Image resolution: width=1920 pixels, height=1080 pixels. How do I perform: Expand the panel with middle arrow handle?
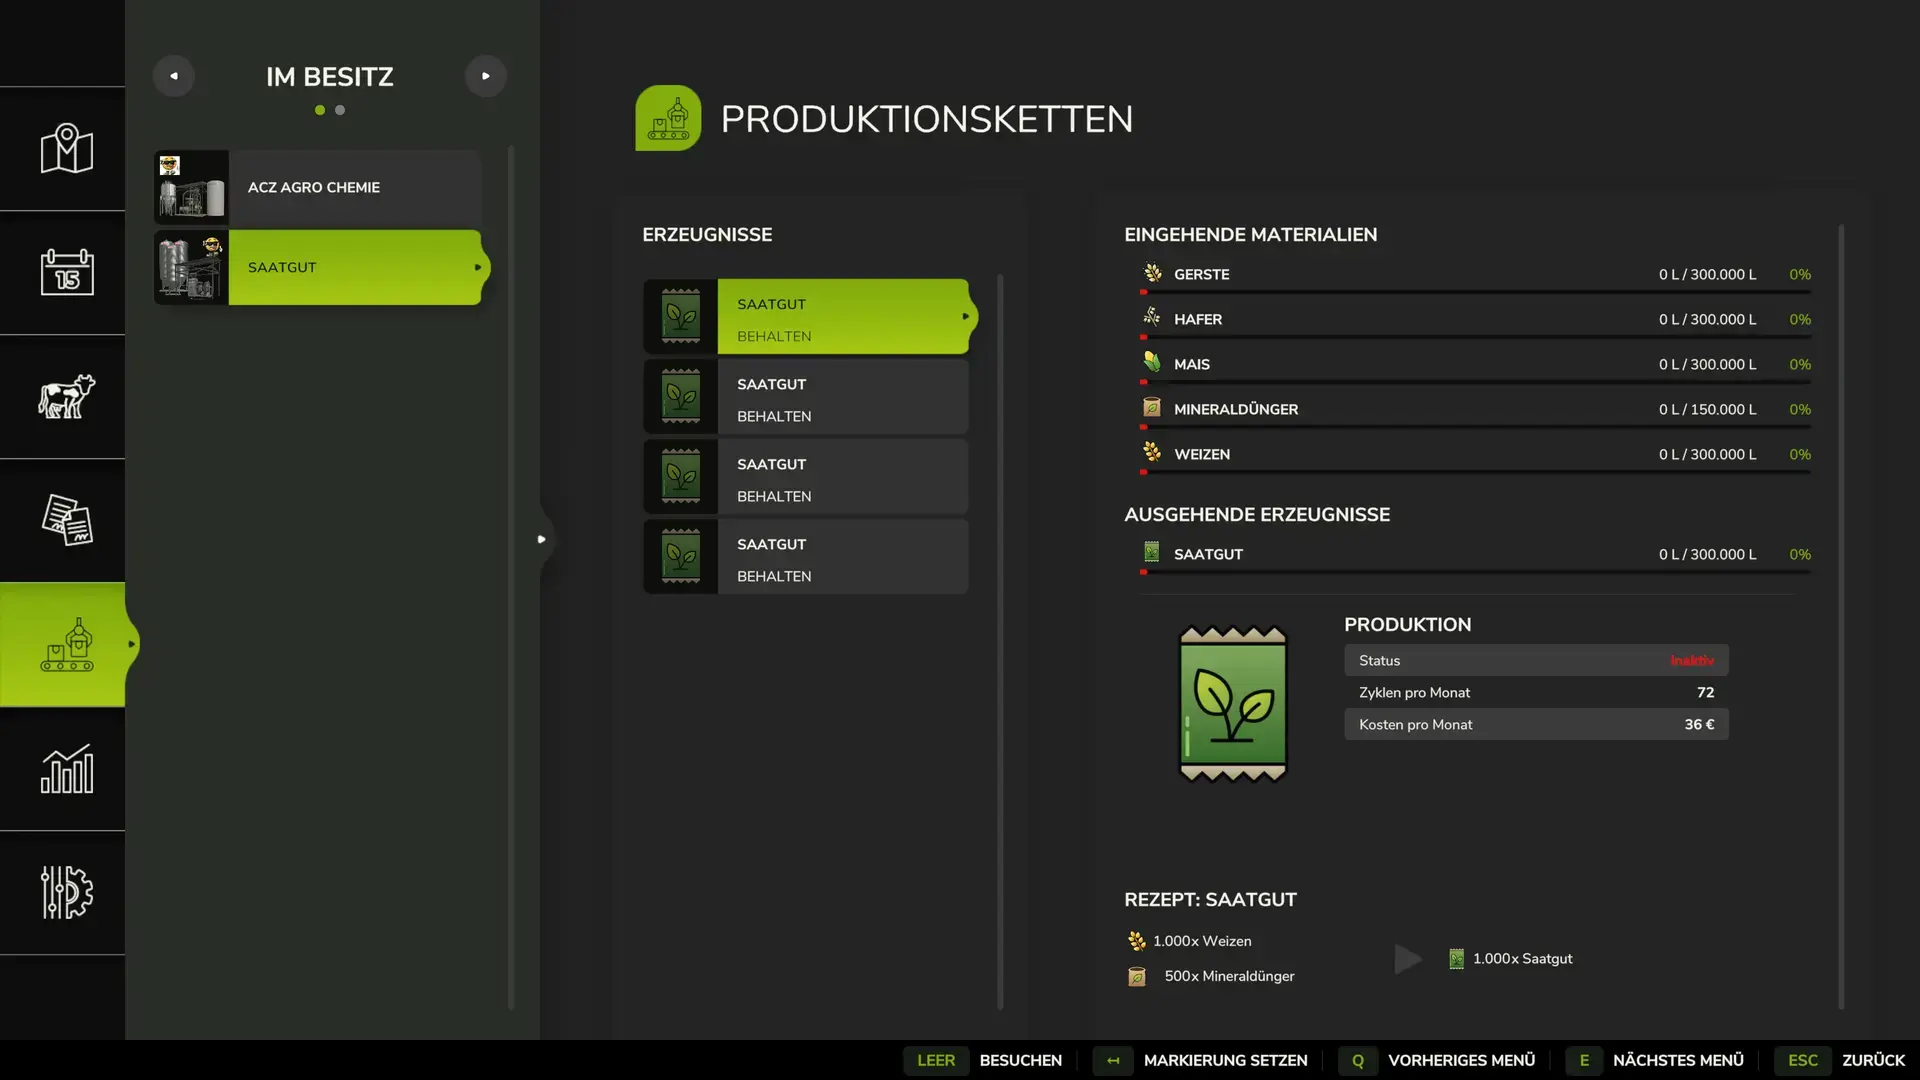point(541,539)
